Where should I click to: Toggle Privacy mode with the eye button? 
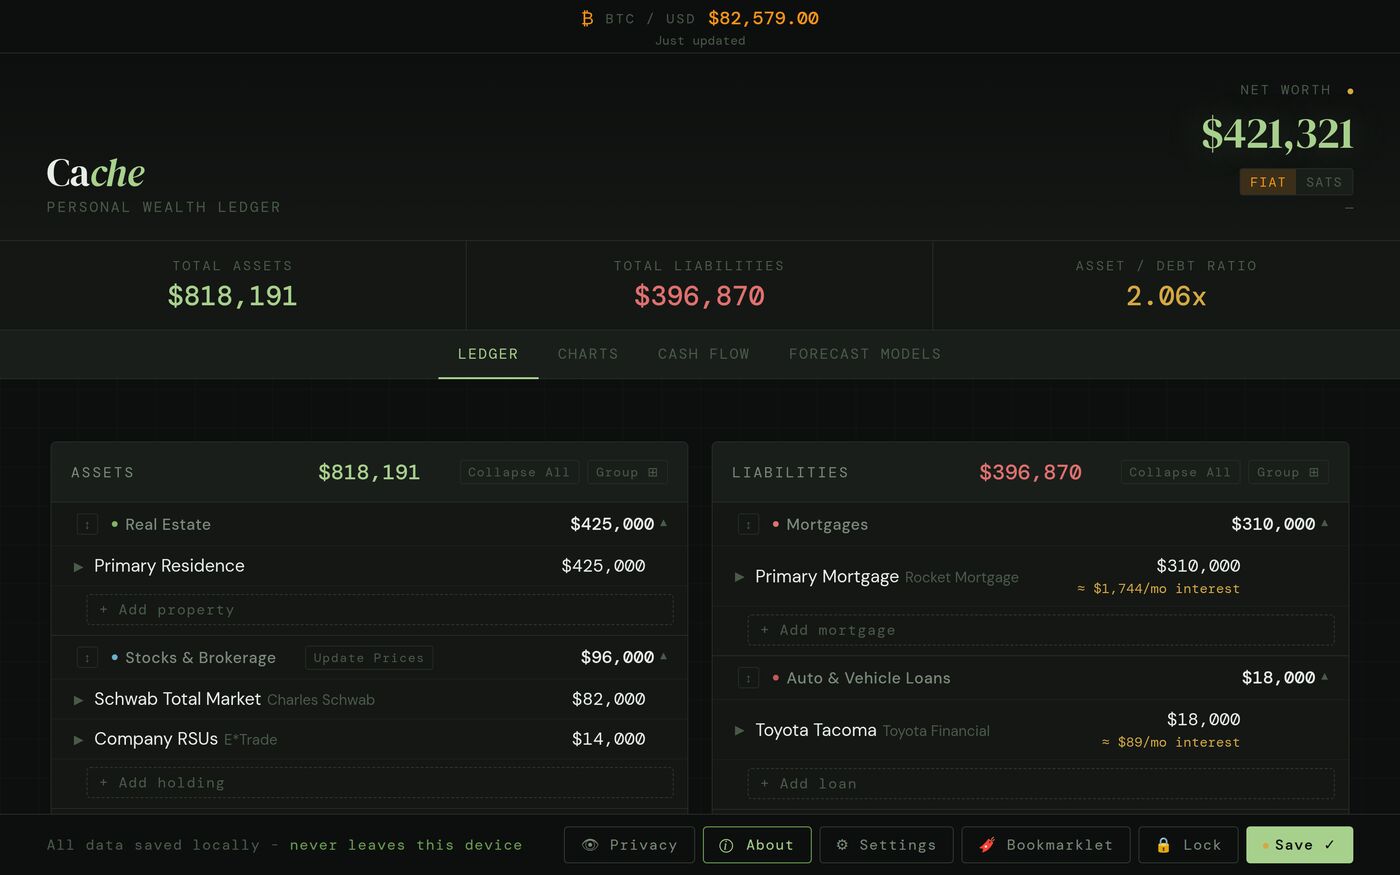point(629,845)
